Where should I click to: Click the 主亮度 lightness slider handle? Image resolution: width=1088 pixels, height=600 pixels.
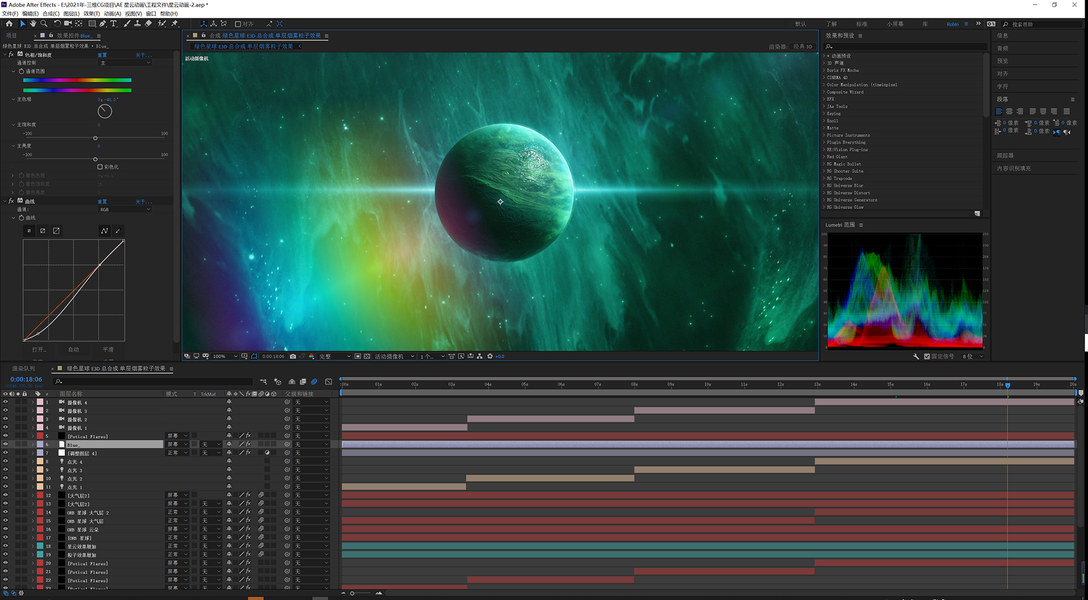tap(95, 160)
